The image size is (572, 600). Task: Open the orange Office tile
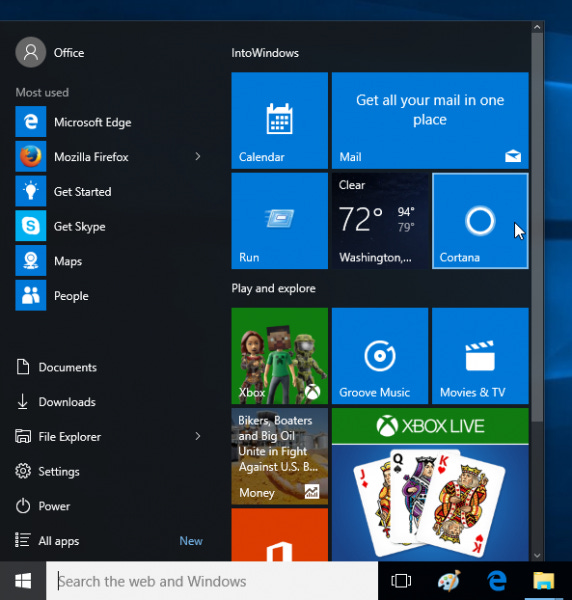pos(279,535)
